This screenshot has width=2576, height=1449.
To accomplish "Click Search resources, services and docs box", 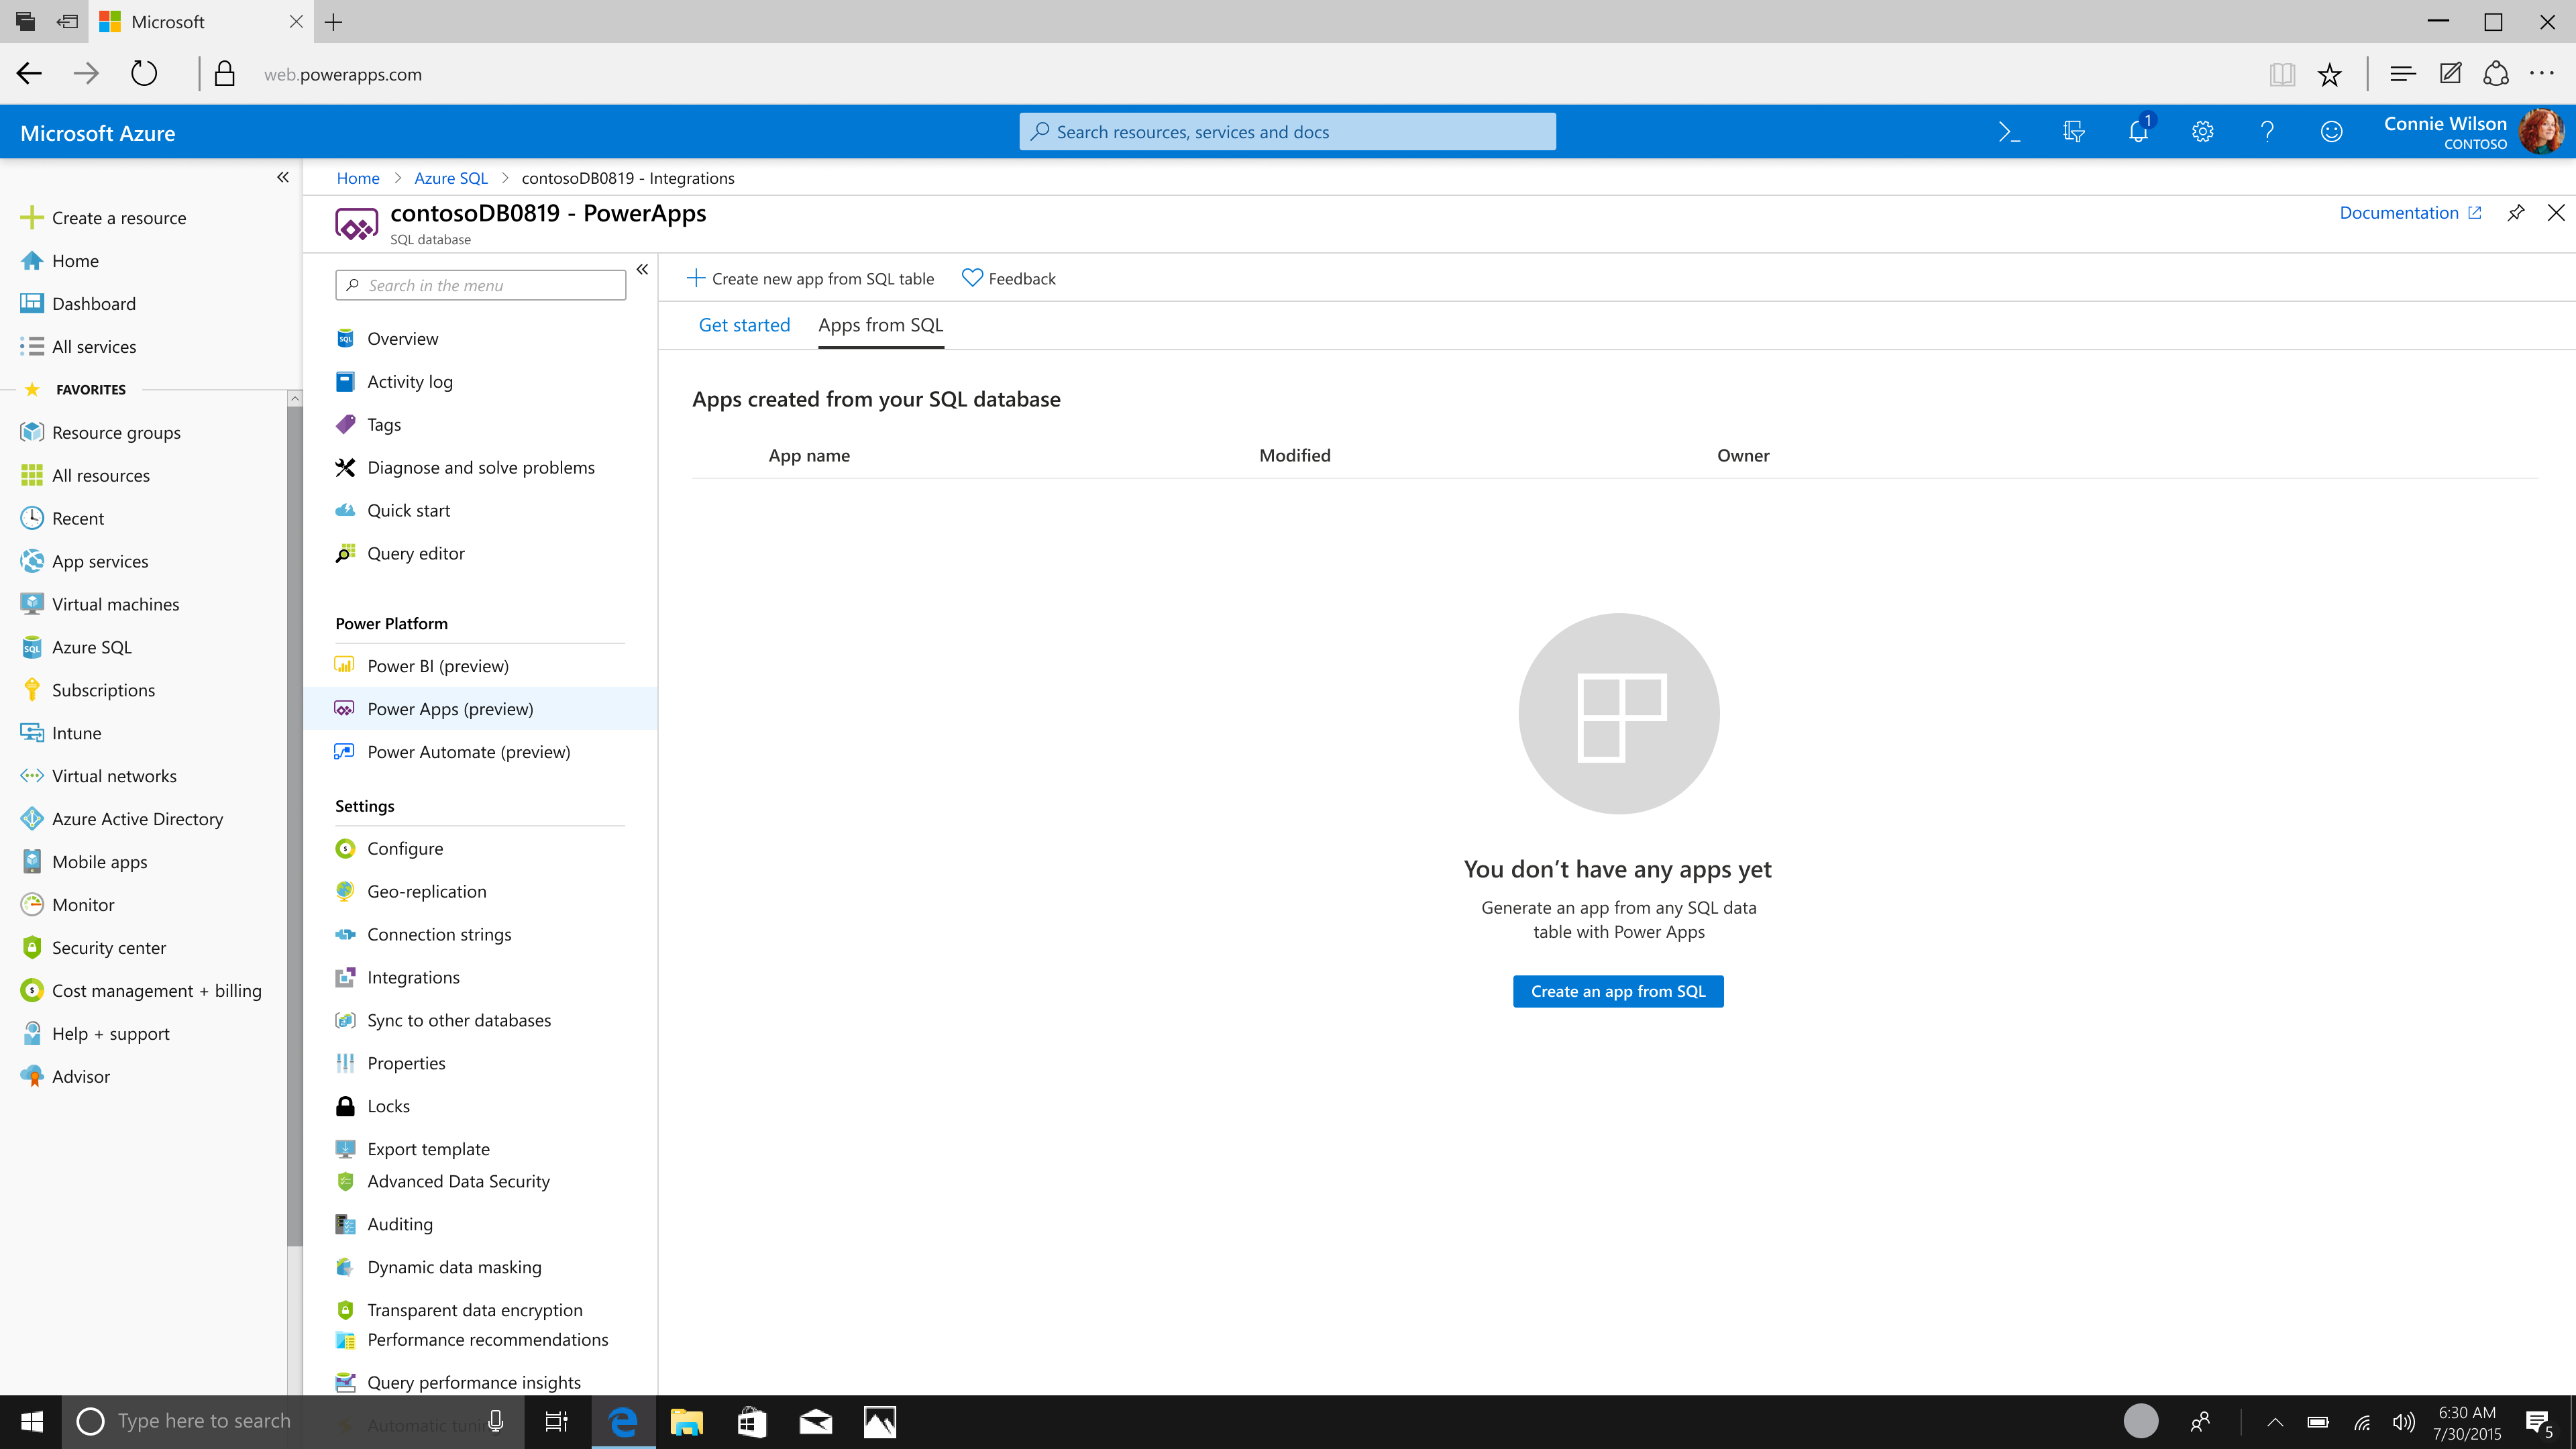I will 1287,132.
